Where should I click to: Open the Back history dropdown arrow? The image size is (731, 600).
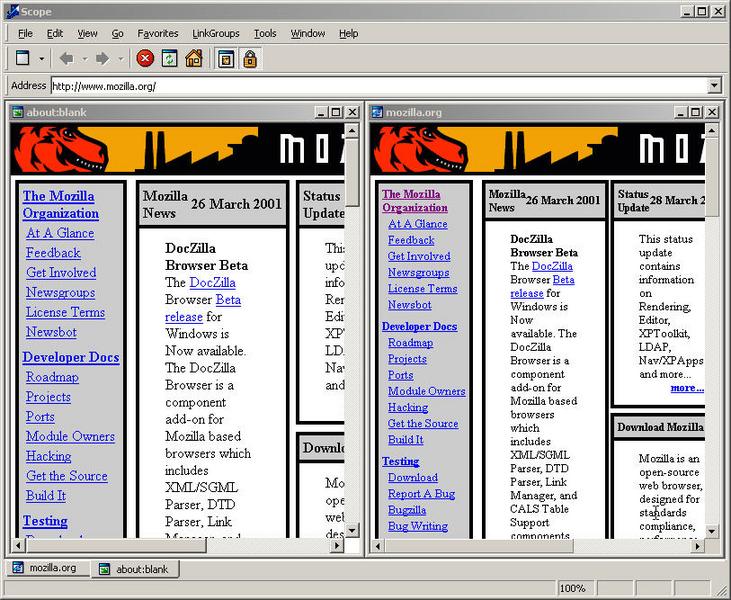[85, 59]
